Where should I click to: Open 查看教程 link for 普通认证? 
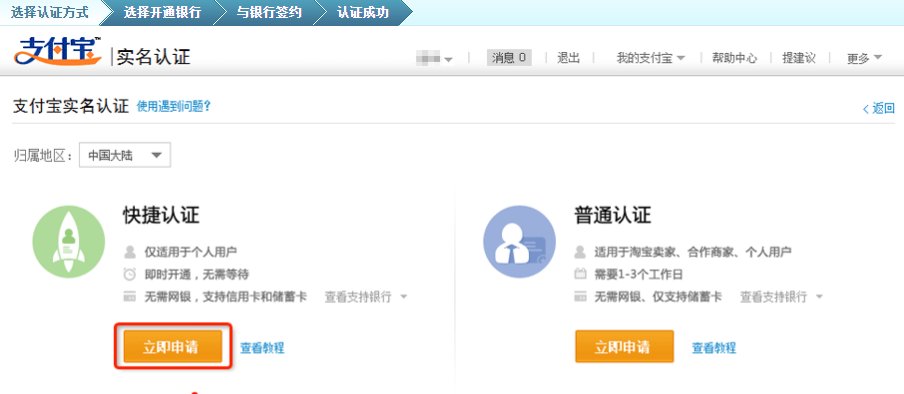714,348
